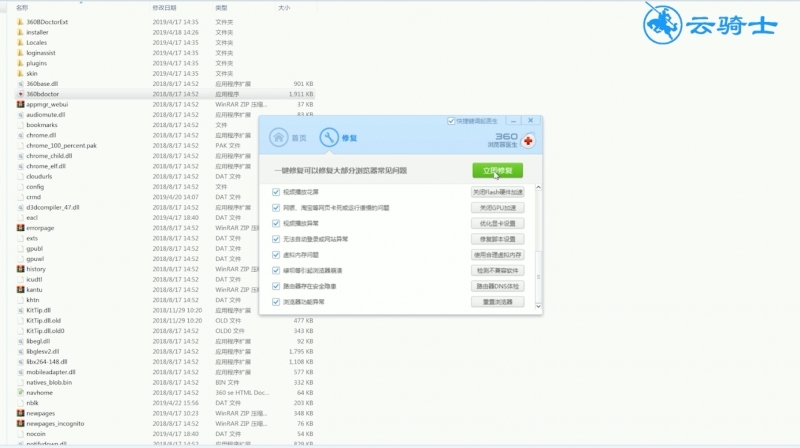Select the plugins folder icon
Screen dimensions: 800x448
[20, 63]
